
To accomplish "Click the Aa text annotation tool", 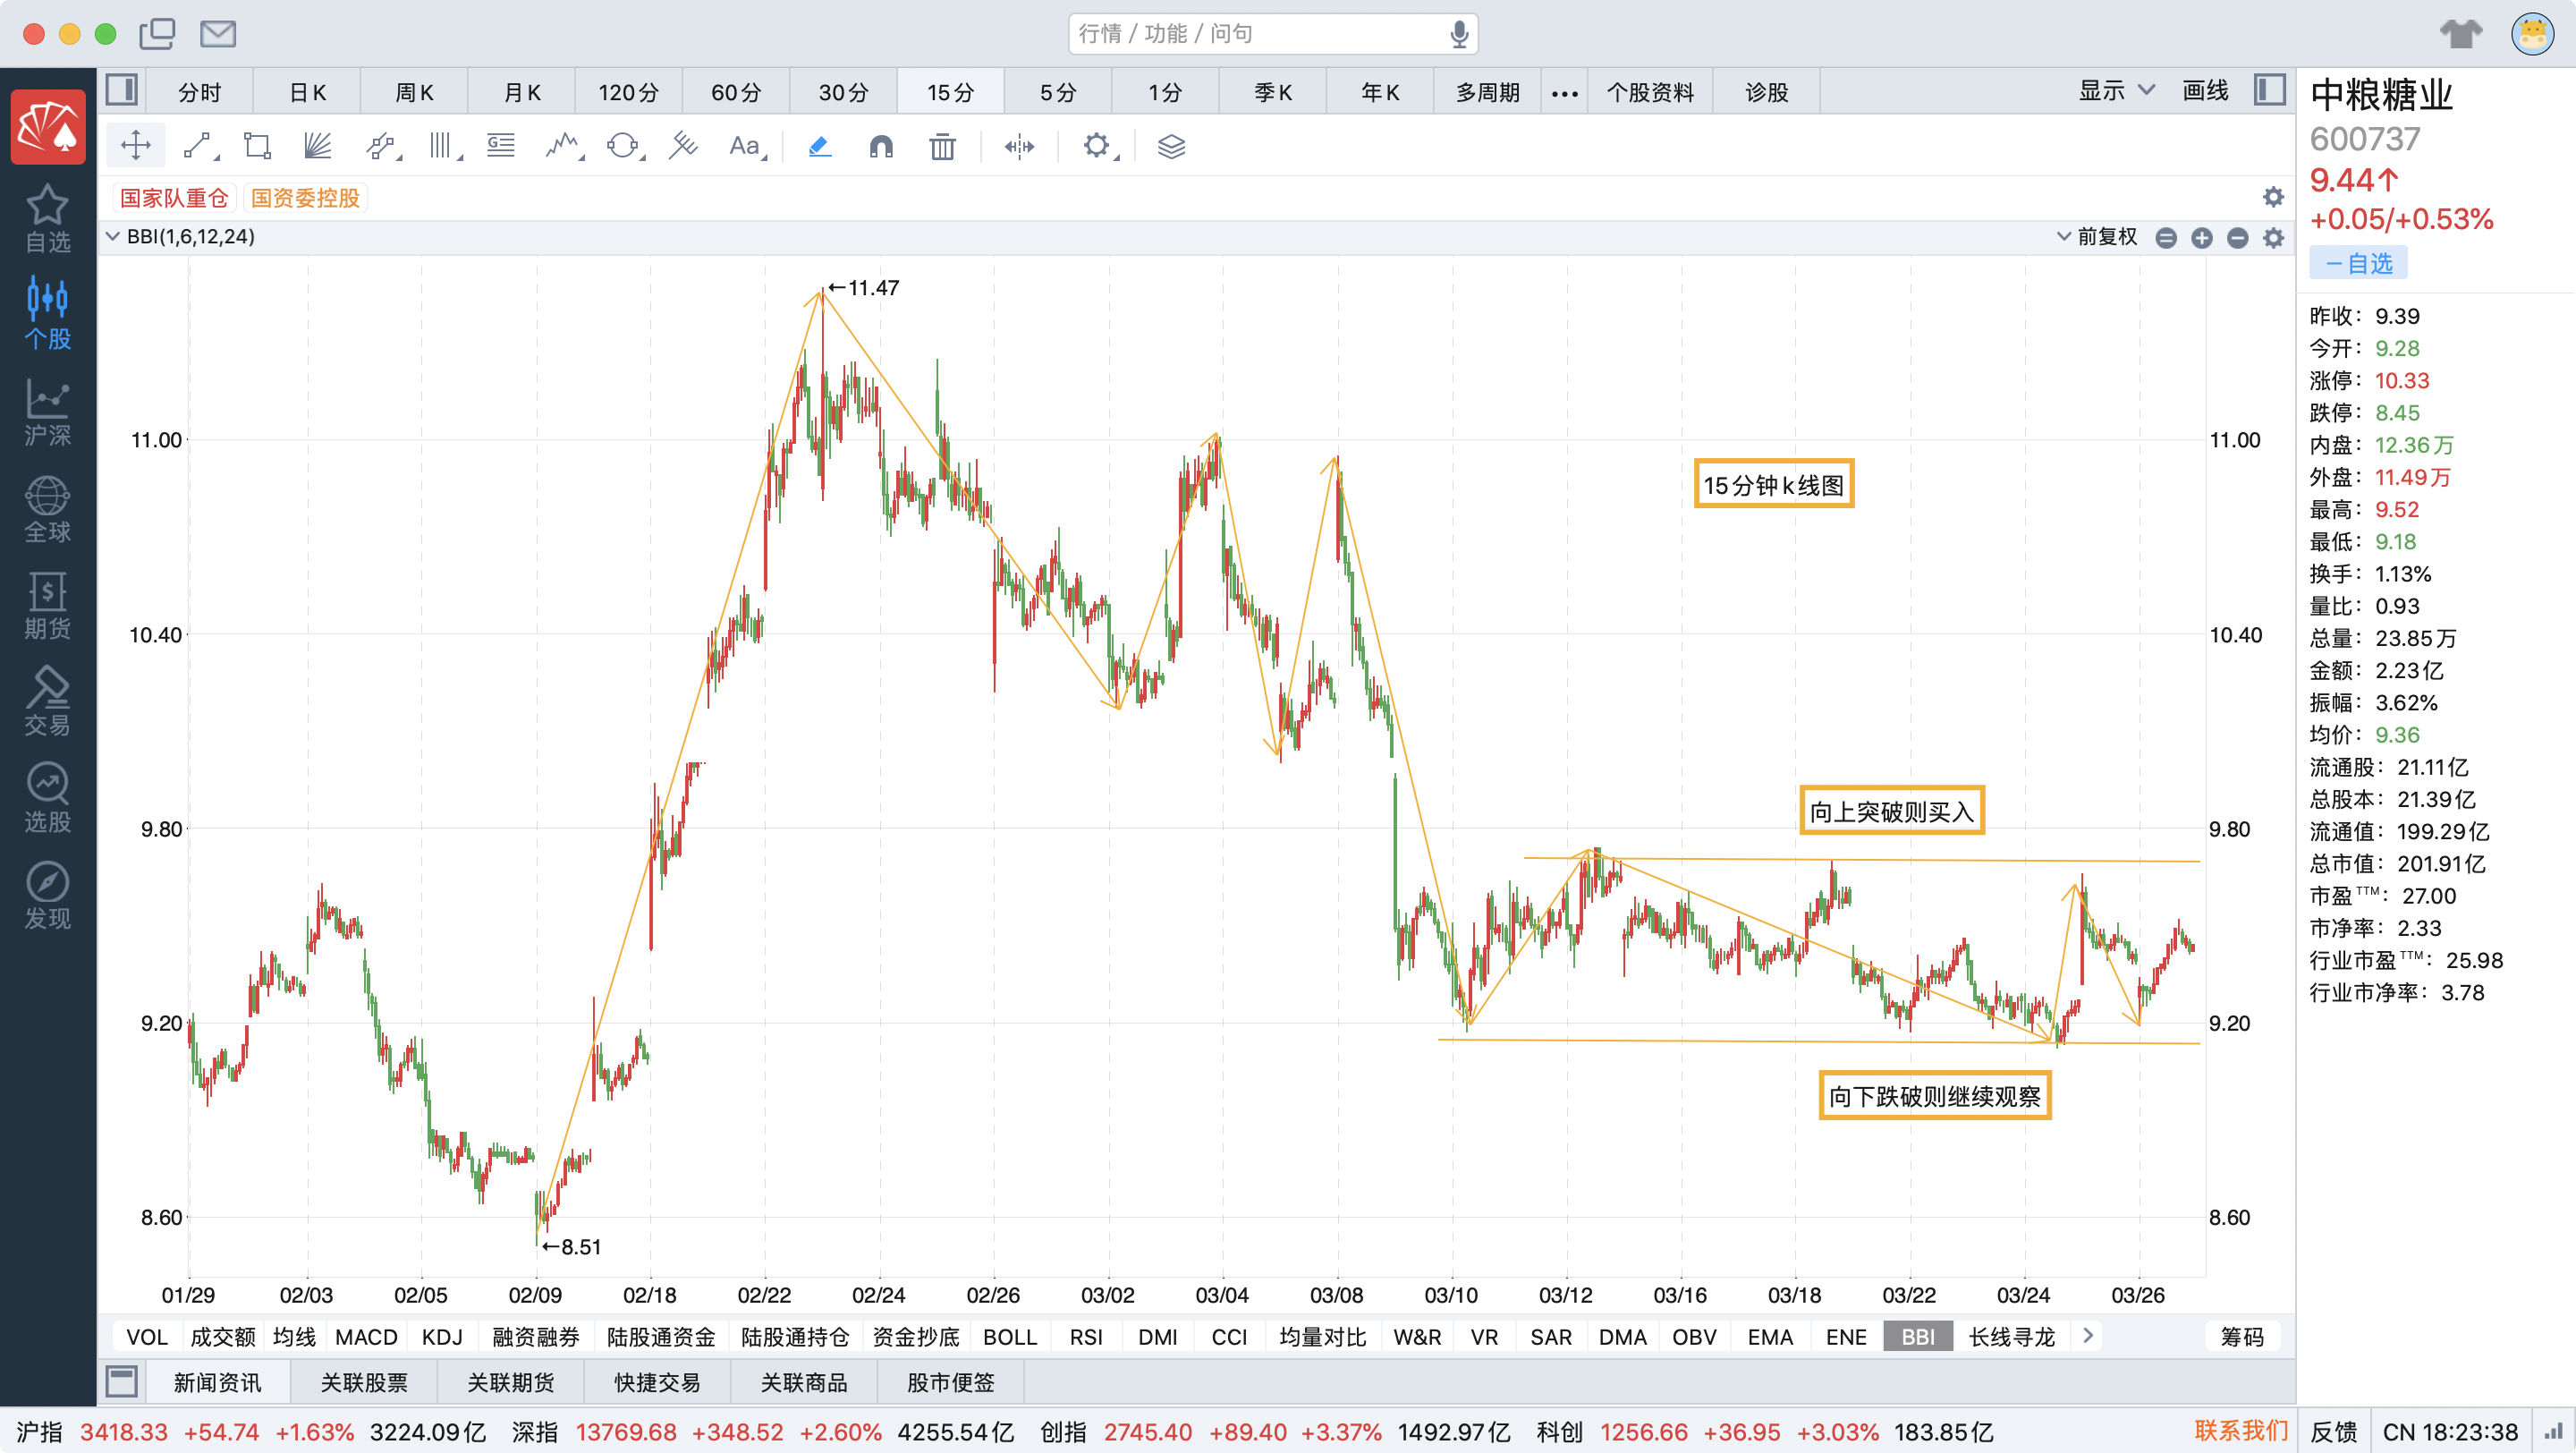I will (x=744, y=146).
